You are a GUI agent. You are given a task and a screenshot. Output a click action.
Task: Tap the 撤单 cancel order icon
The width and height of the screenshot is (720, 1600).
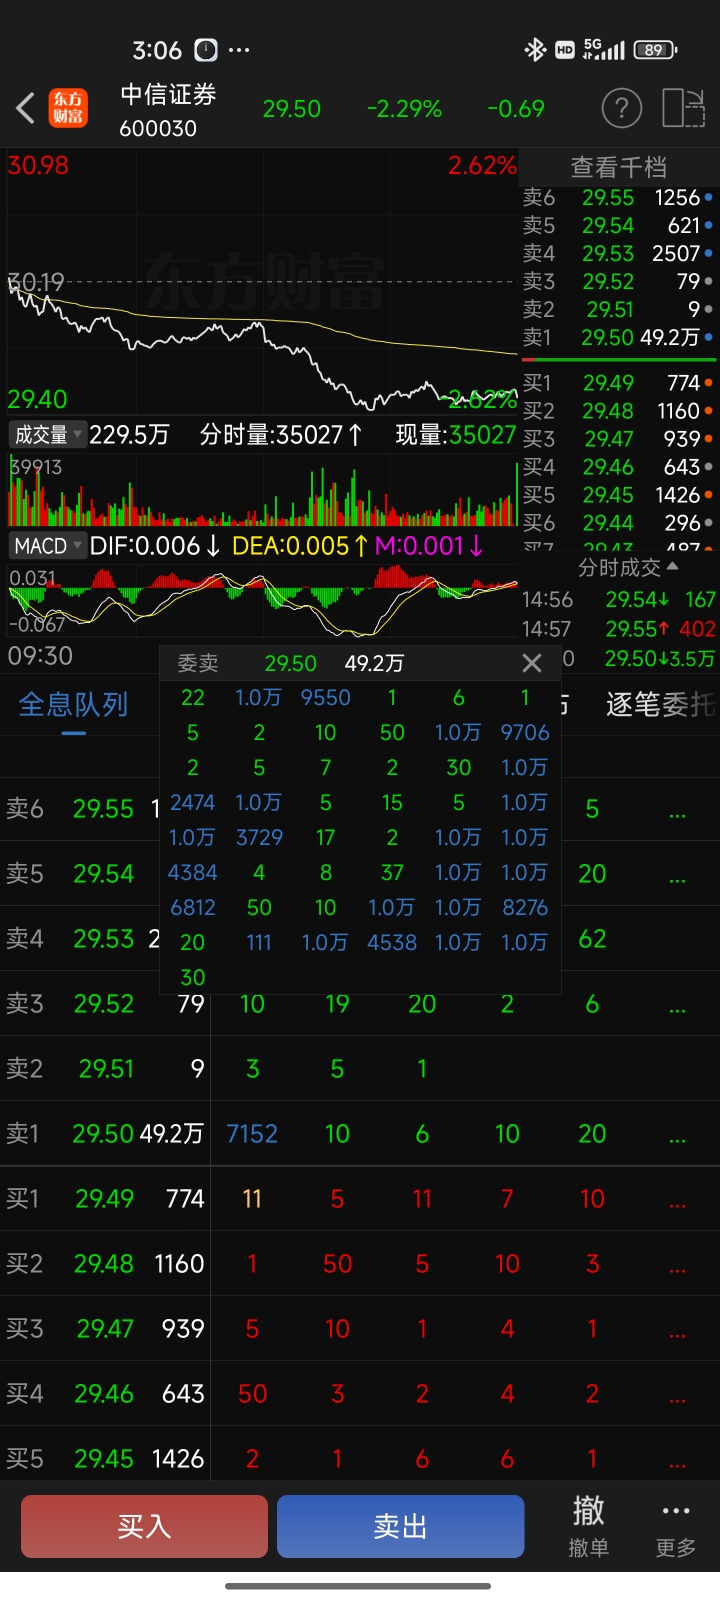[x=588, y=1527]
